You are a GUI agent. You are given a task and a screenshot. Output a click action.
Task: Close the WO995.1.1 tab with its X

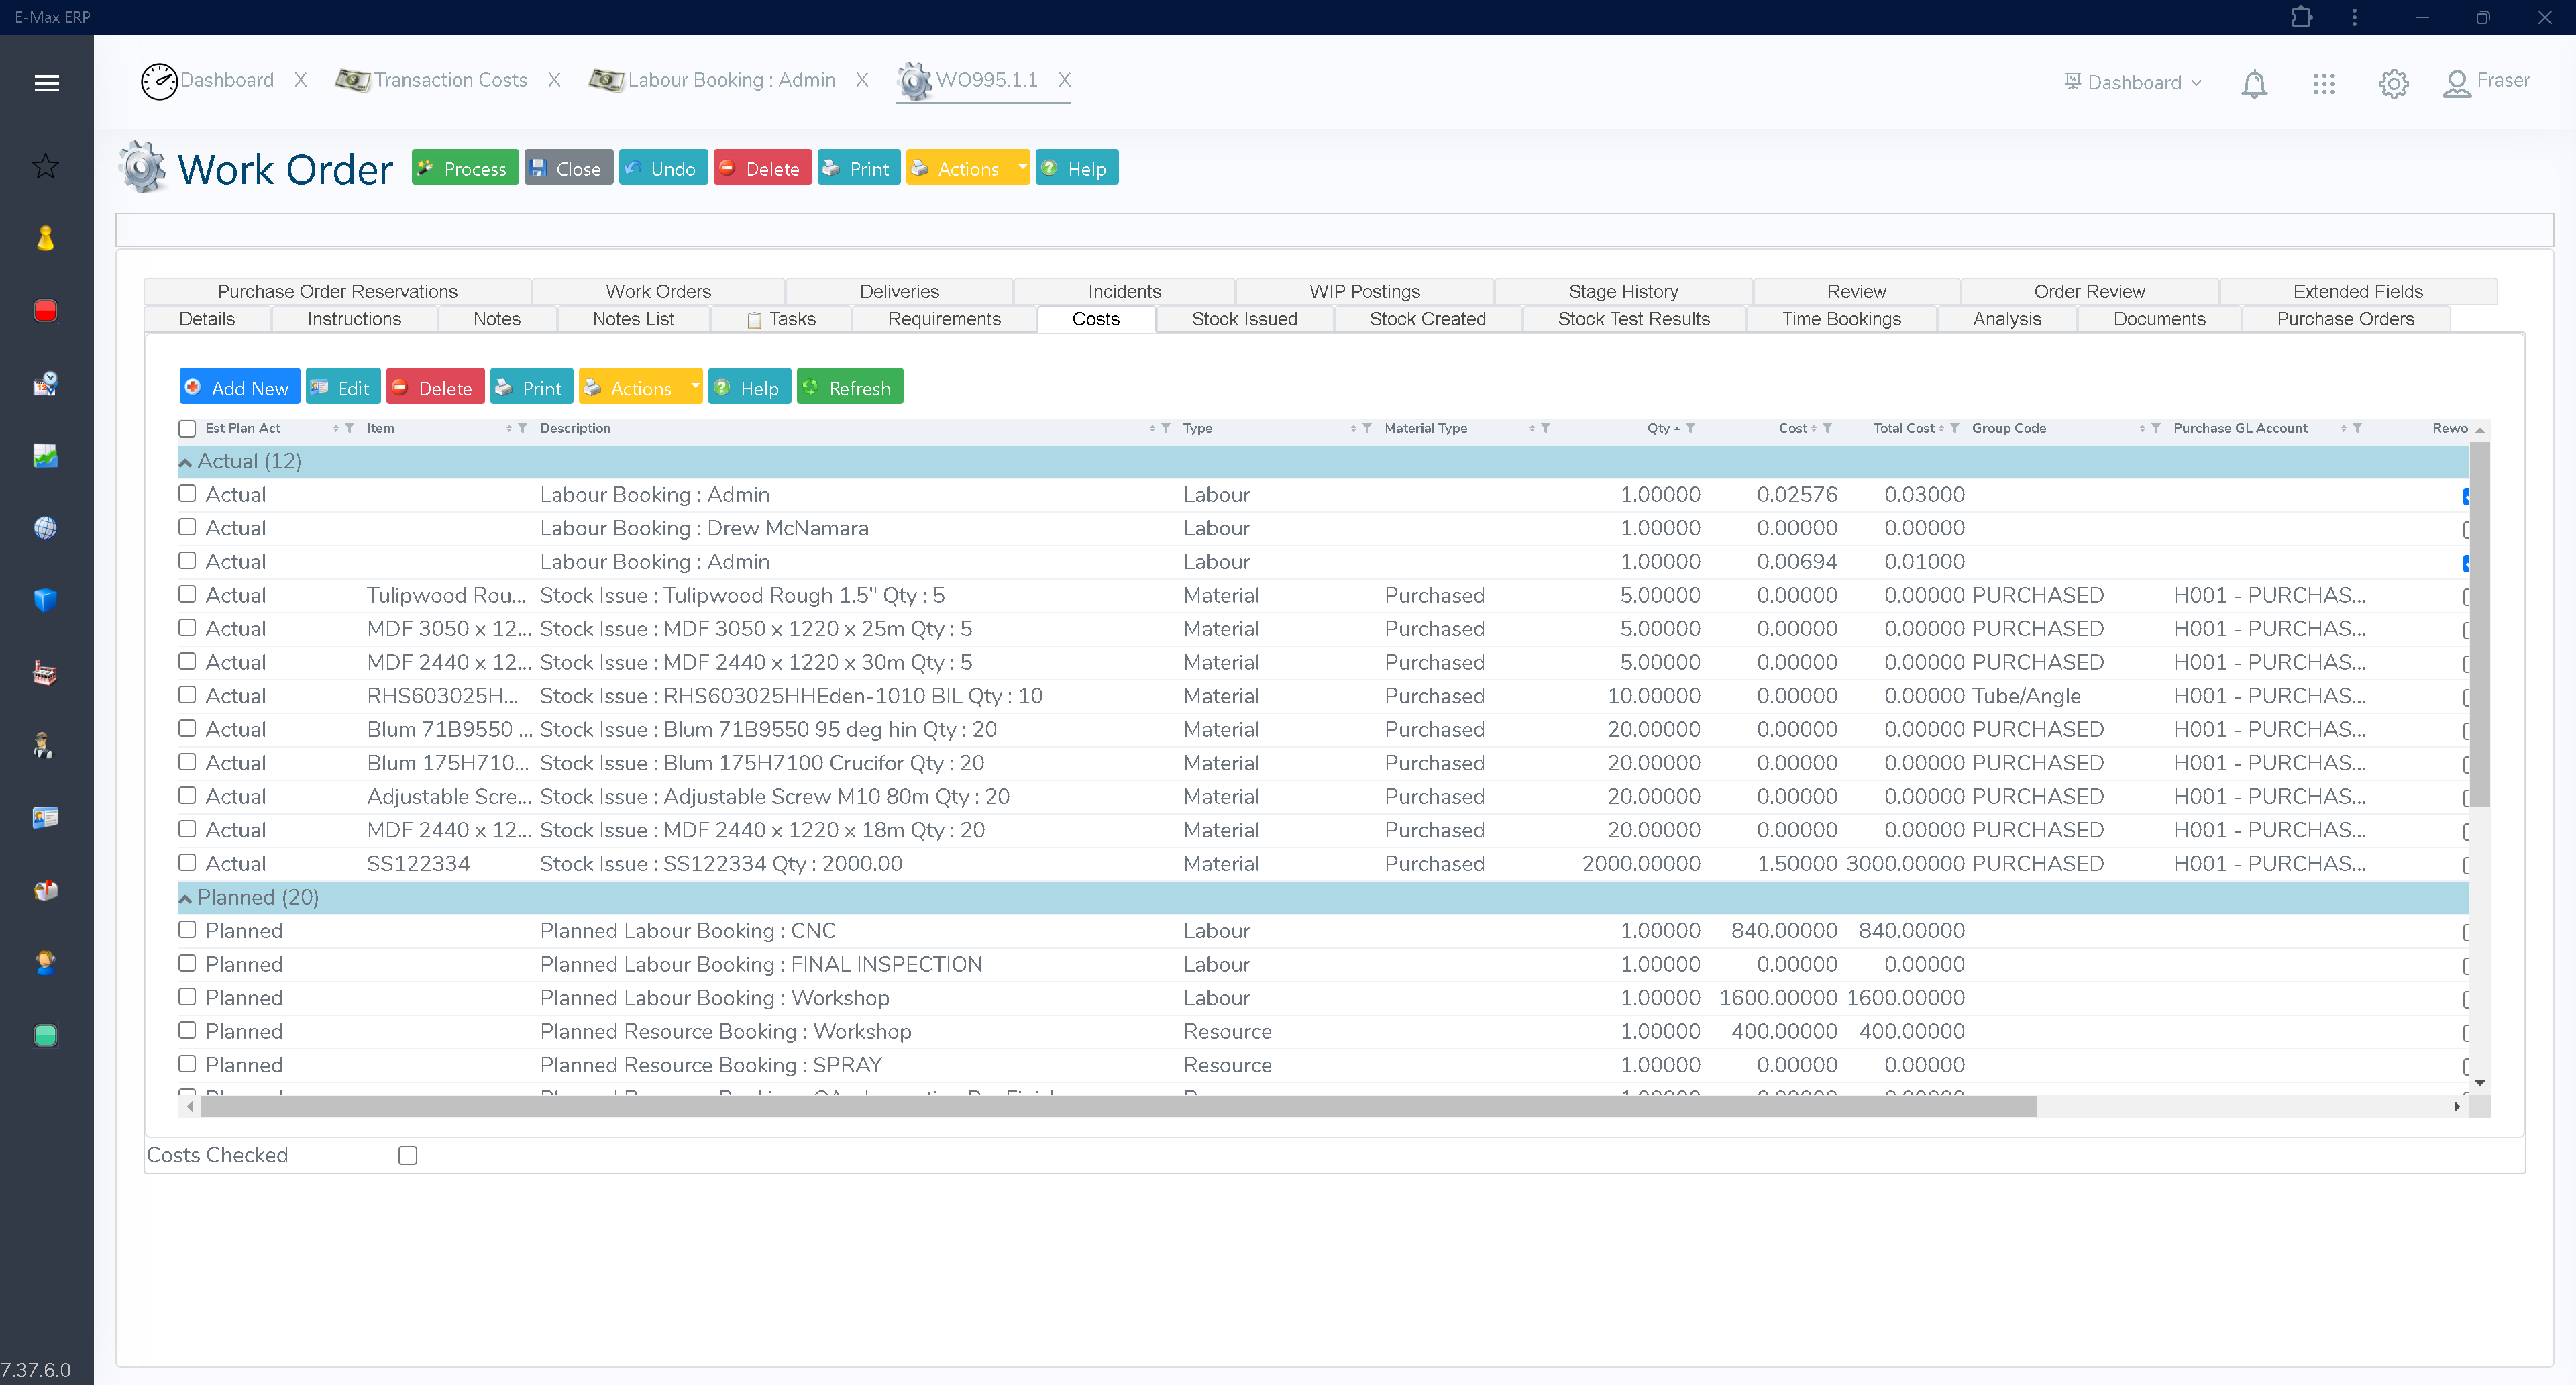click(1065, 80)
